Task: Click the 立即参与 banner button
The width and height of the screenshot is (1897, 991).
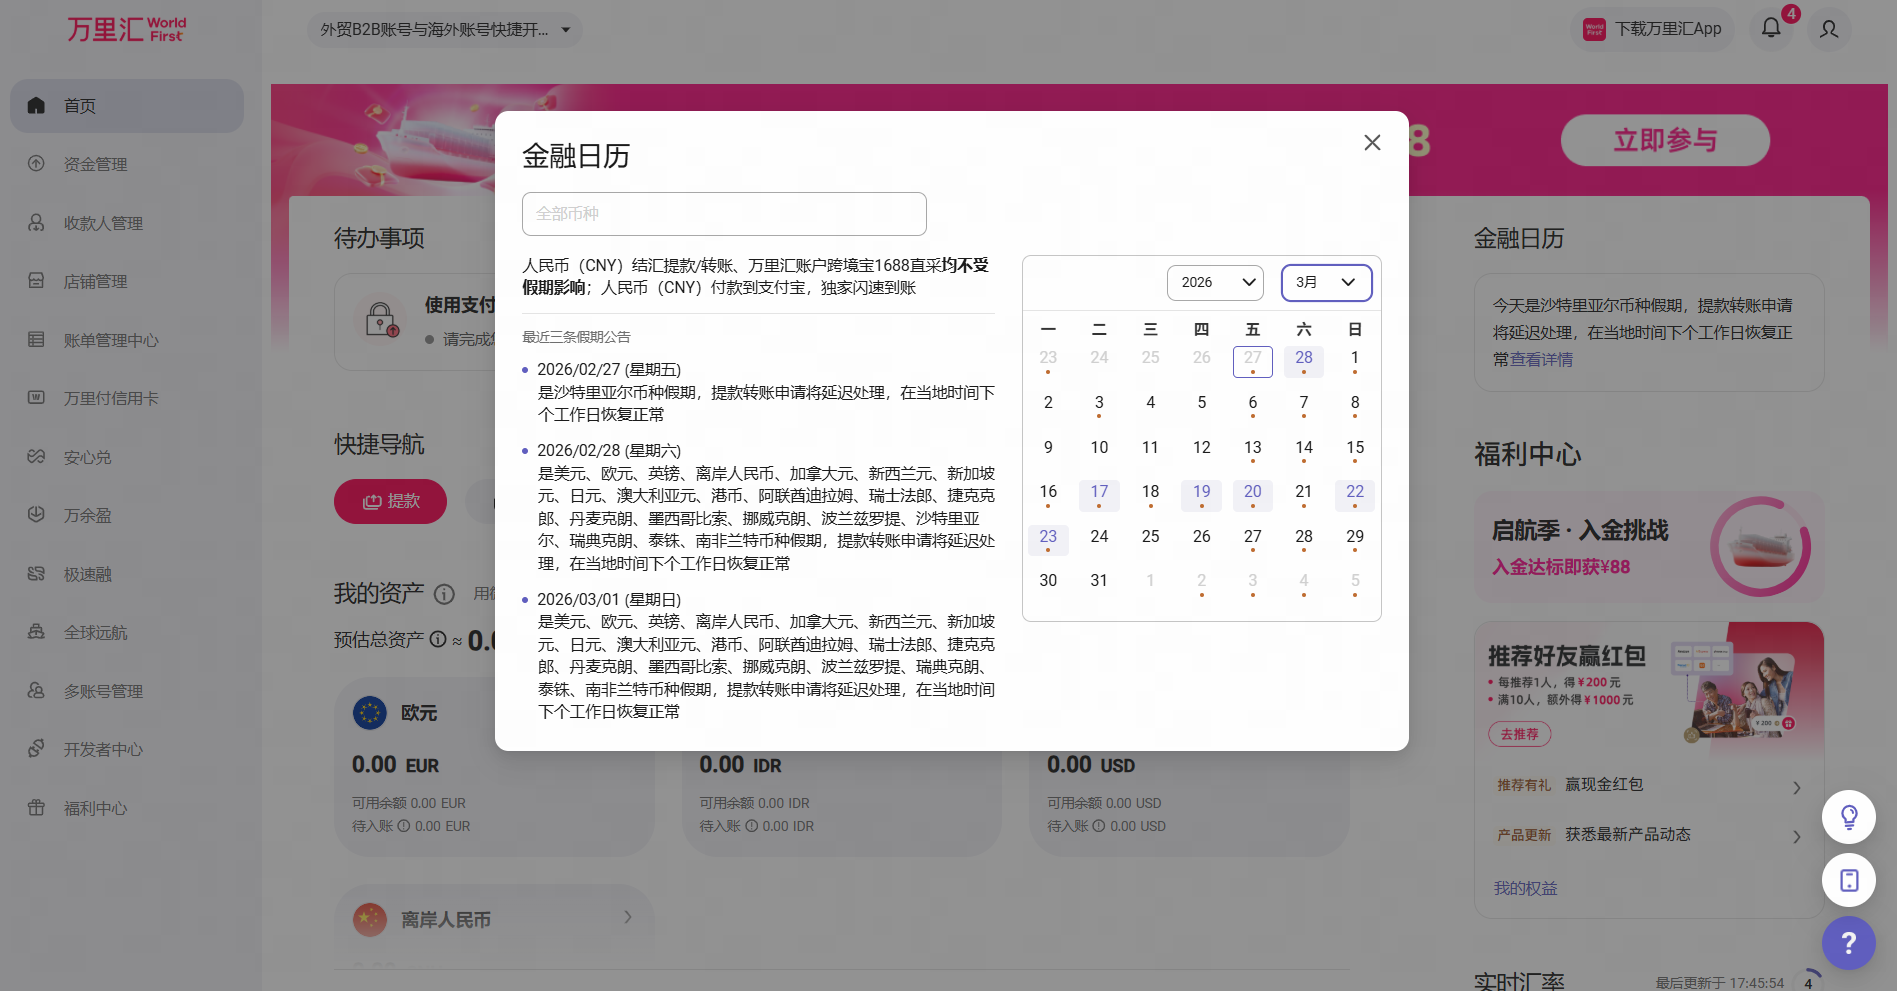Action: pos(1665,140)
